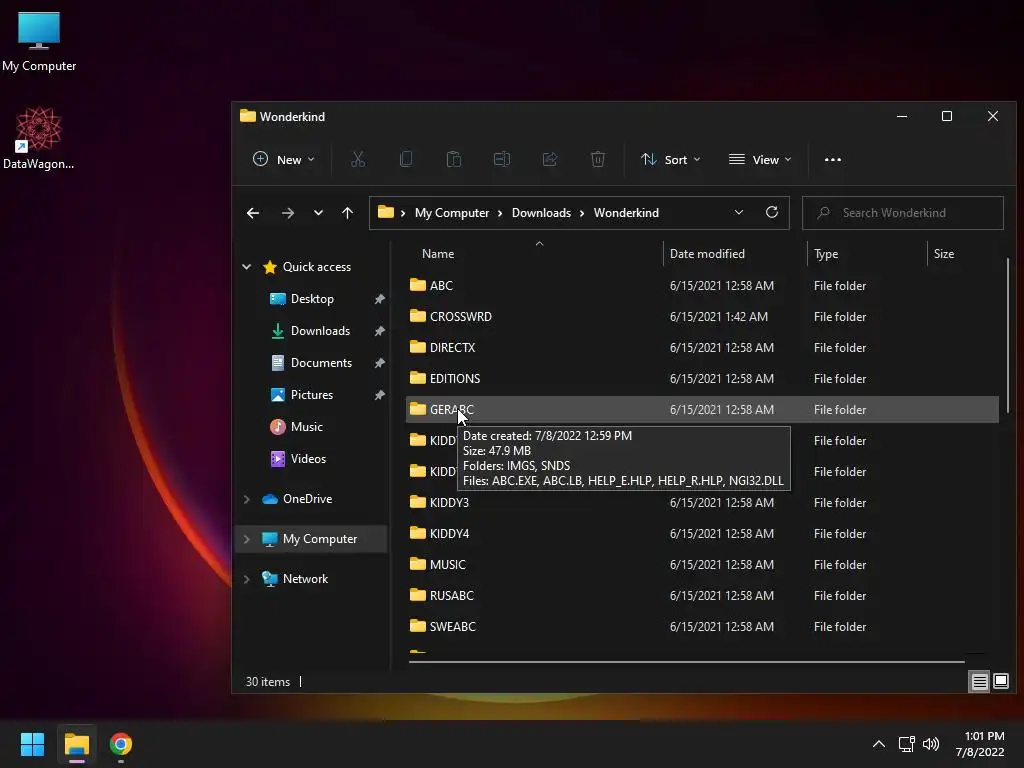Select Pictures in Quick access
1024x768 pixels.
[312, 394]
